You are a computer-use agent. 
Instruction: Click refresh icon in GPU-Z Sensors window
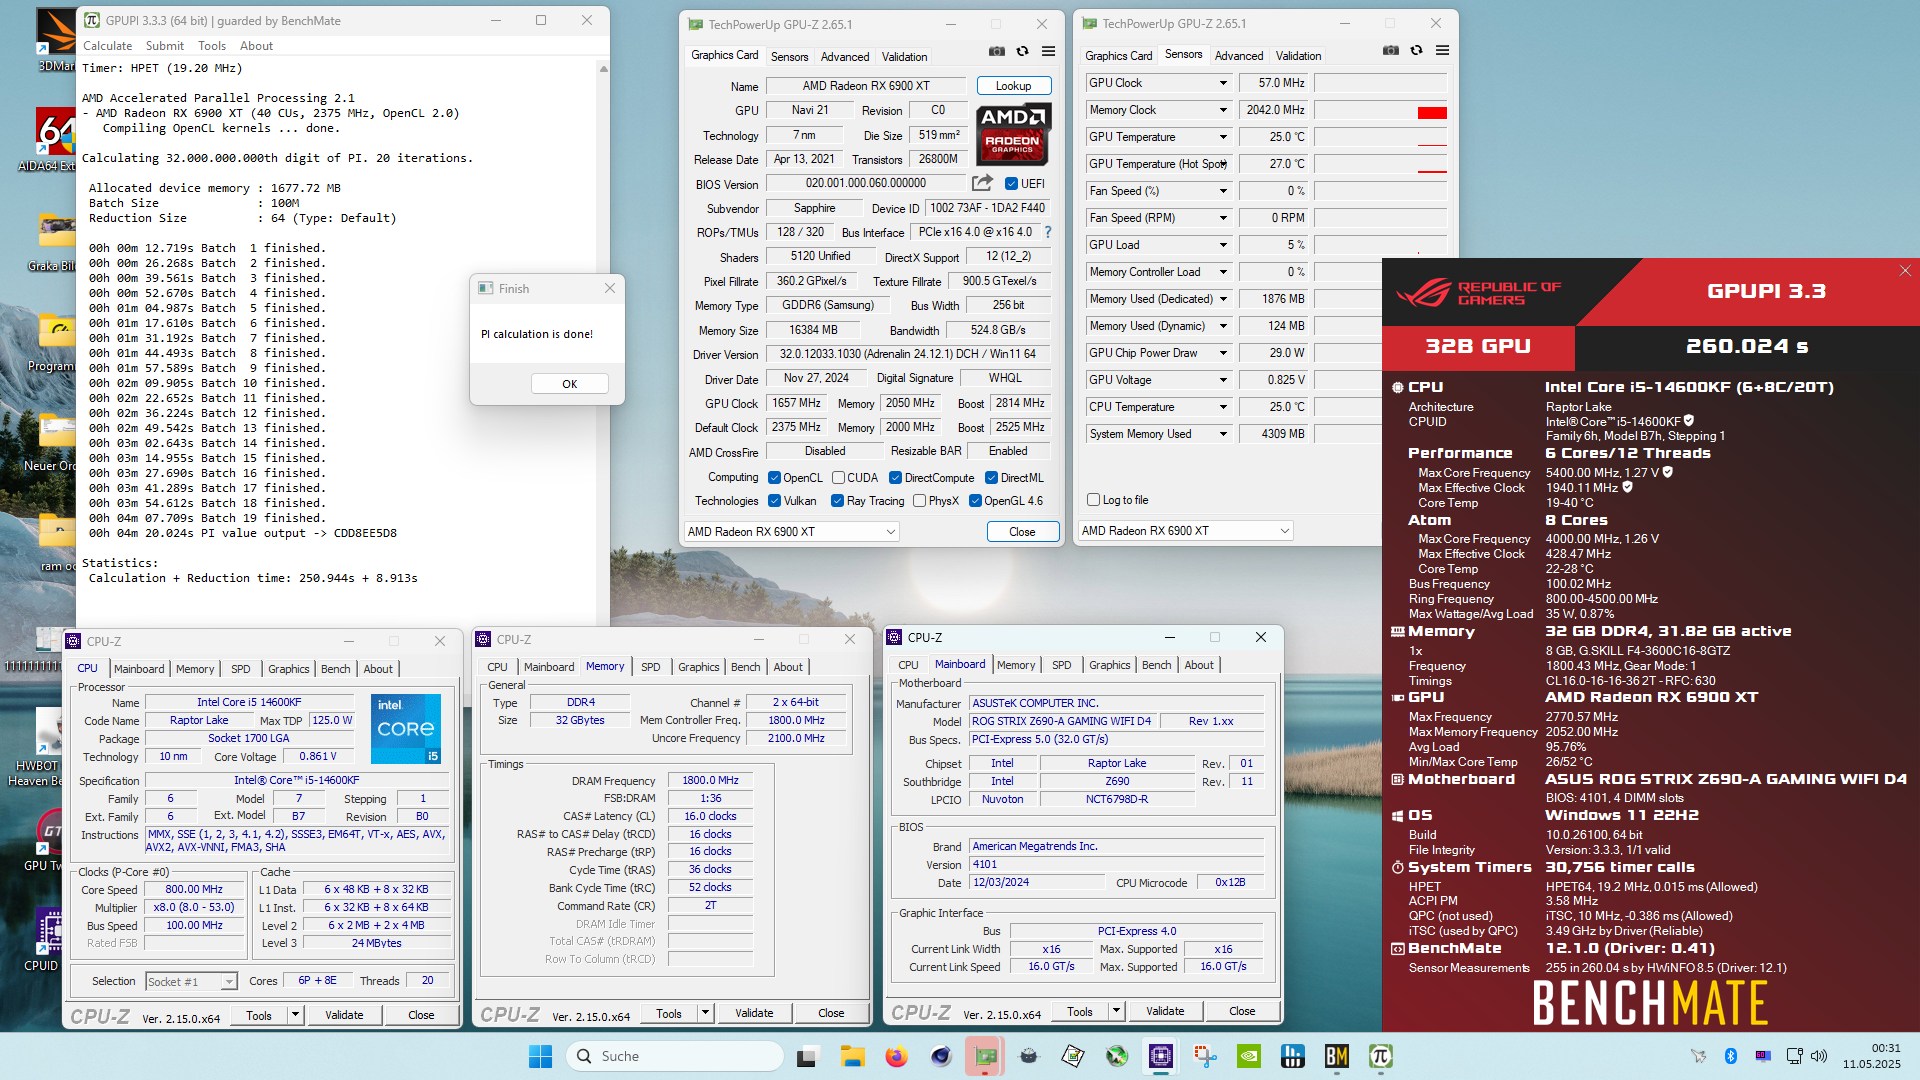point(1416,50)
